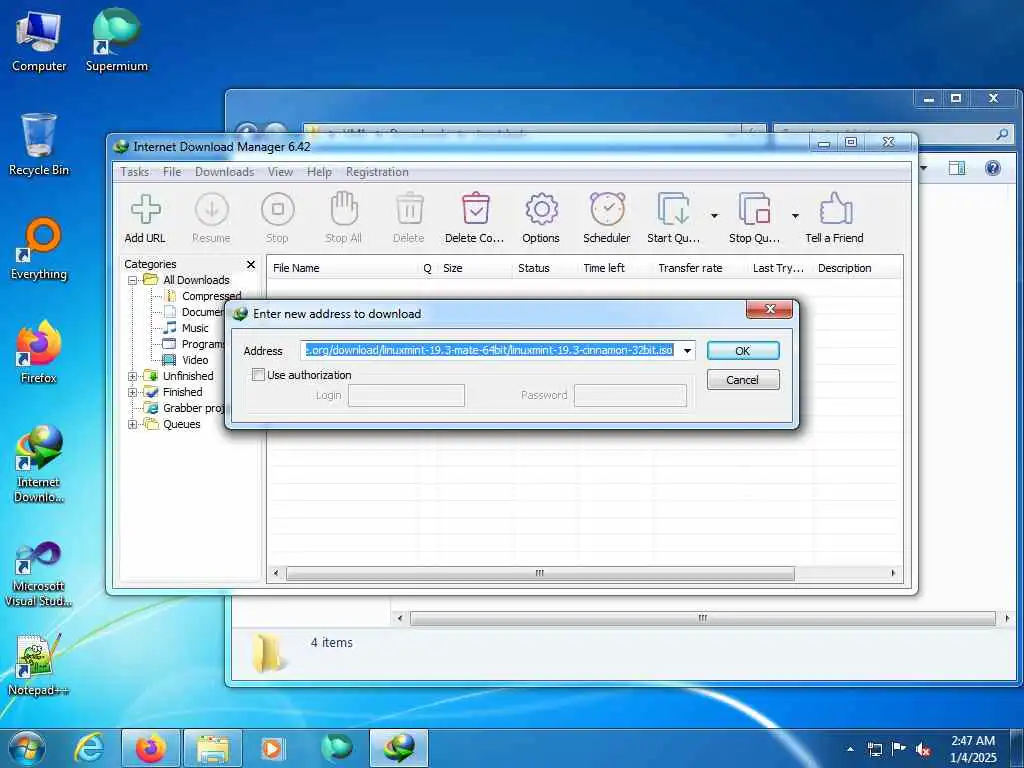Click the Stop Queue toolbar icon

754,210
